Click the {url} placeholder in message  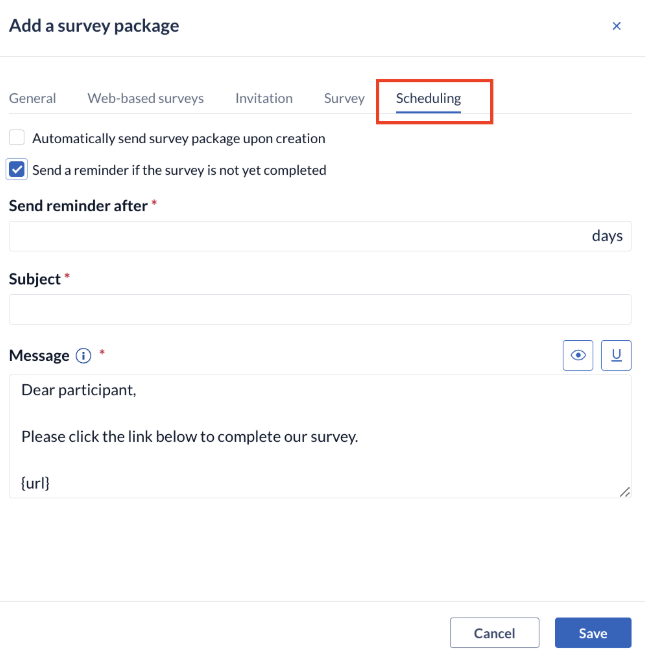(35, 483)
